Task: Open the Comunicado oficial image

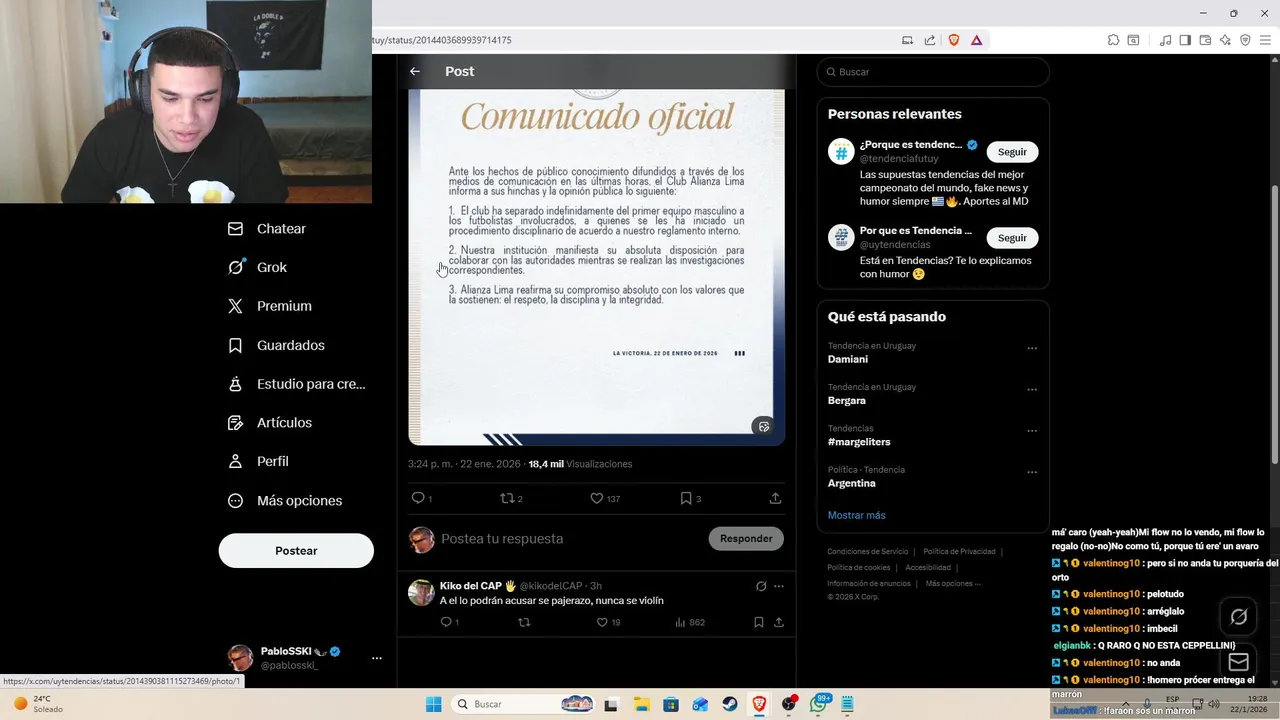Action: pos(596,266)
